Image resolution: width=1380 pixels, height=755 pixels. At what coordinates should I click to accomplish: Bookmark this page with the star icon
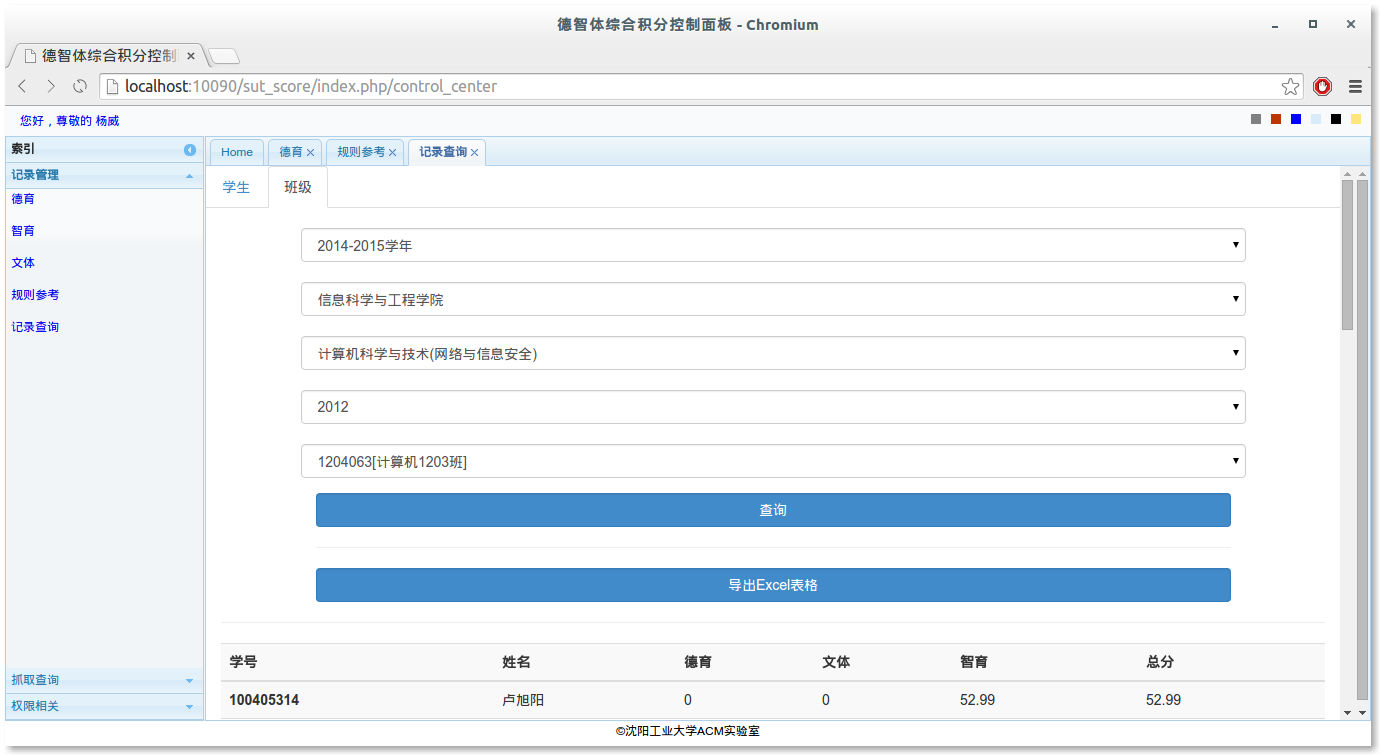coord(1290,87)
